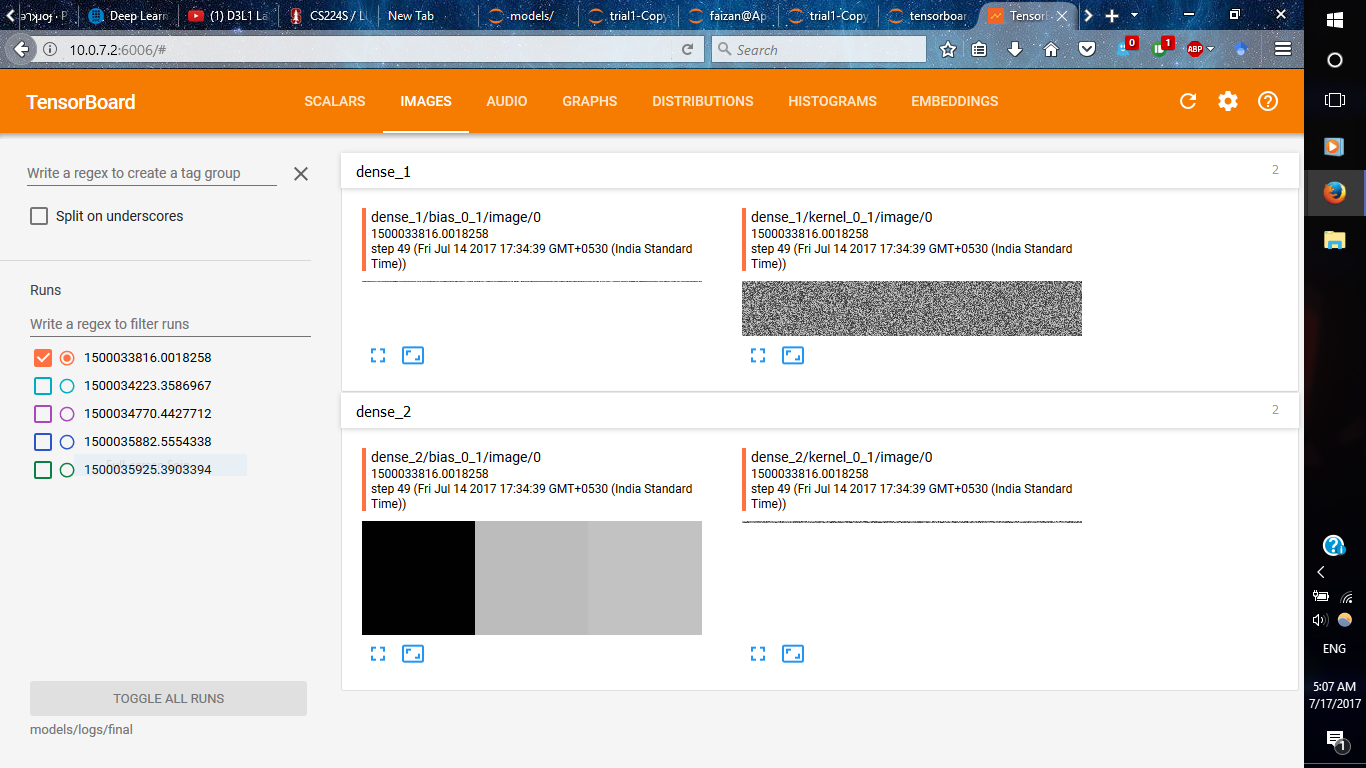Click the Firefox Search box
The width and height of the screenshot is (1366, 768).
(x=818, y=49)
